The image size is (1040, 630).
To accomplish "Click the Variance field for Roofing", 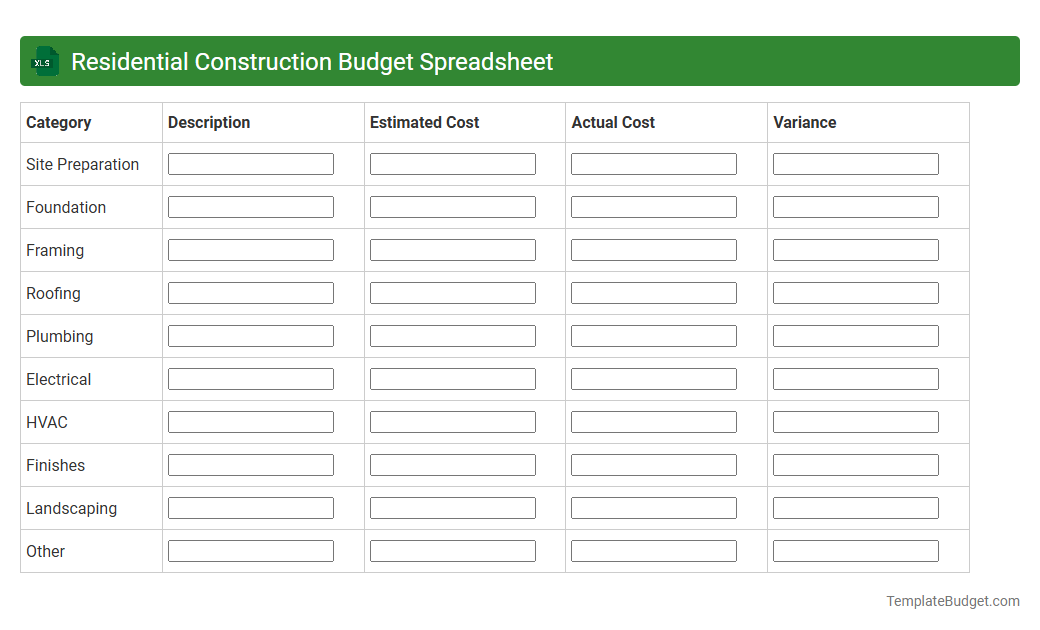I will click(x=855, y=292).
